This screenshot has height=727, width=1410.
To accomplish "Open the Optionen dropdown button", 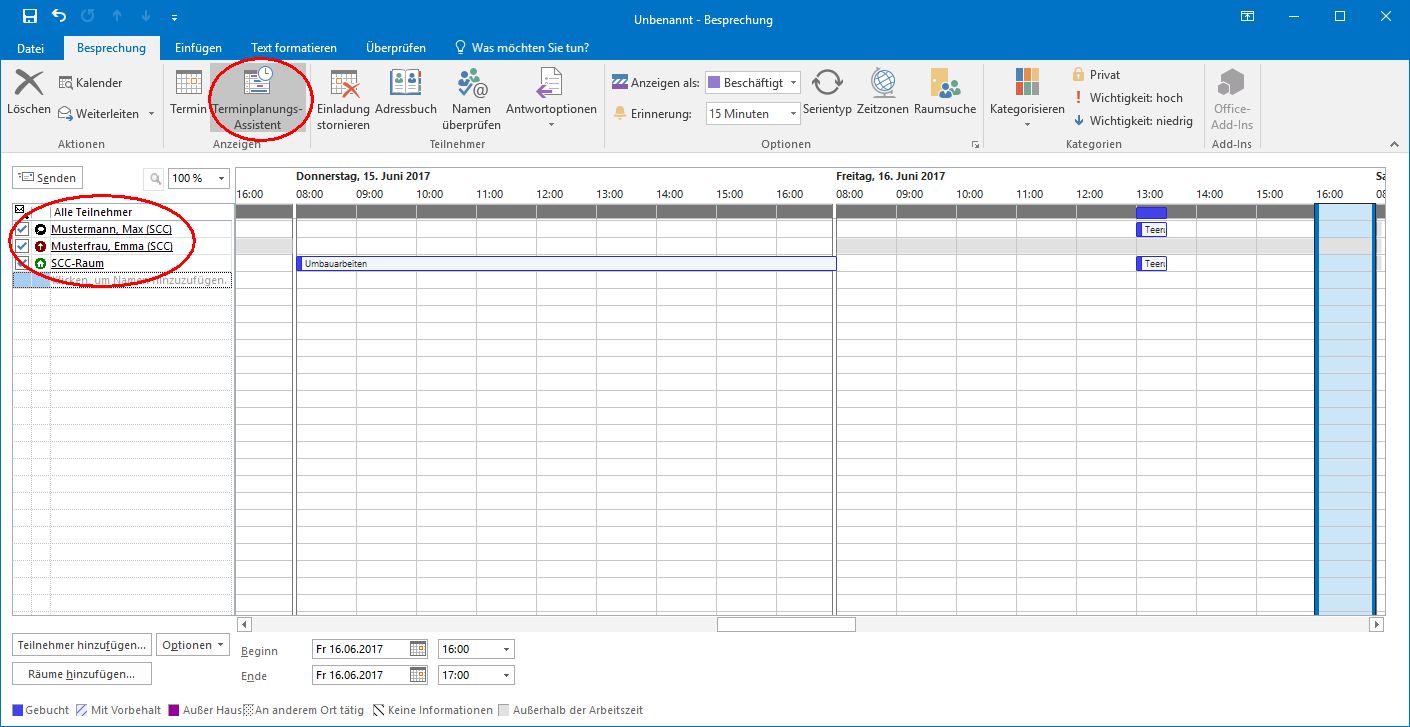I will point(193,645).
